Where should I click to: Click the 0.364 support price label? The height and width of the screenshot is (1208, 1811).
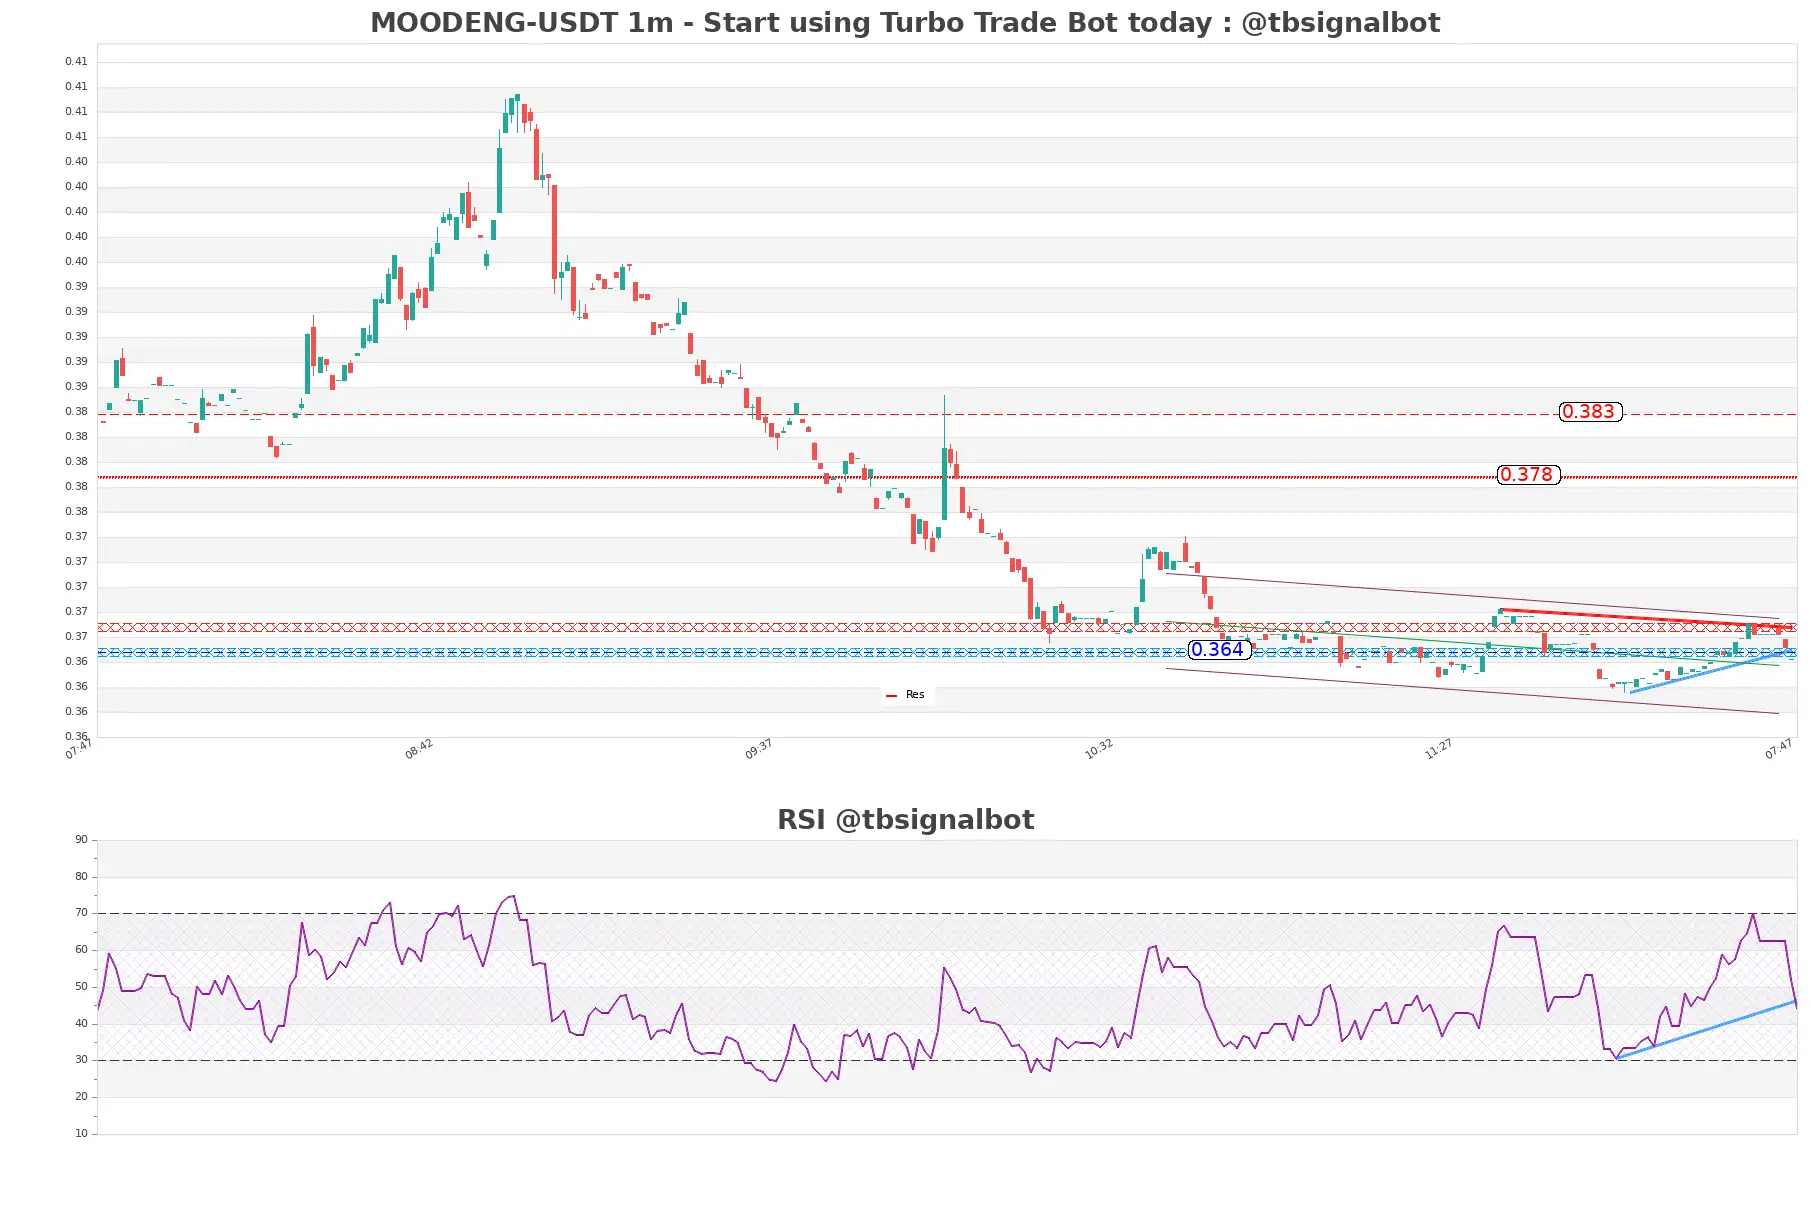pos(1219,650)
